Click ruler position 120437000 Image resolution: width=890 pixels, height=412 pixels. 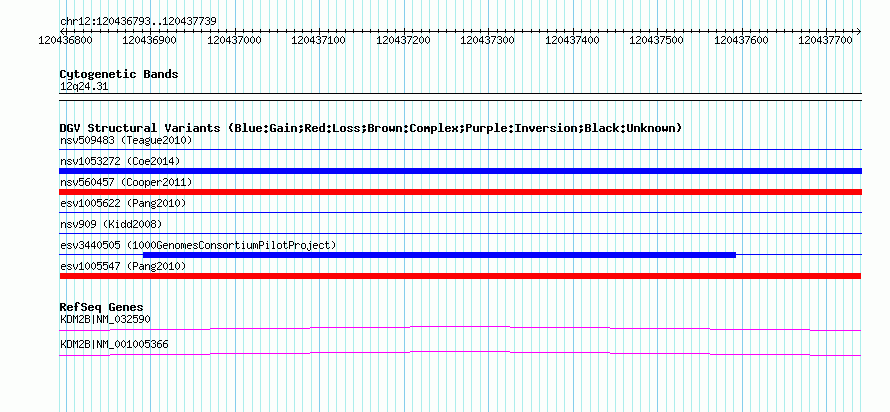234,40
